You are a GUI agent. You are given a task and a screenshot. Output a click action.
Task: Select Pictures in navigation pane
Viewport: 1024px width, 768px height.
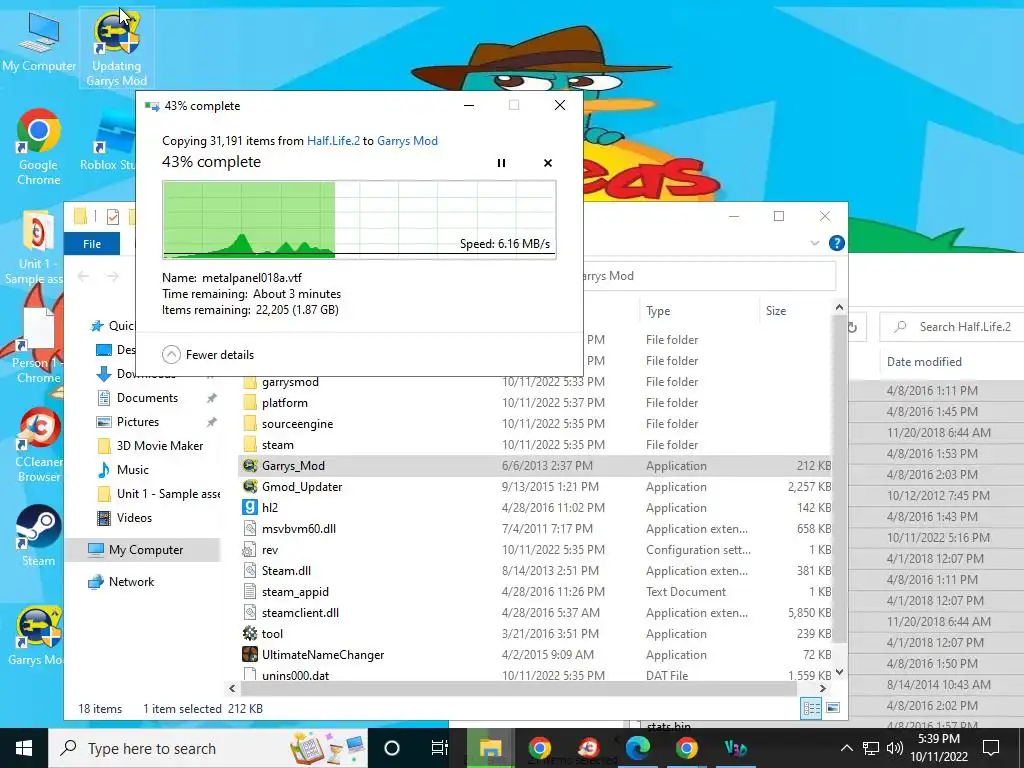[137, 422]
